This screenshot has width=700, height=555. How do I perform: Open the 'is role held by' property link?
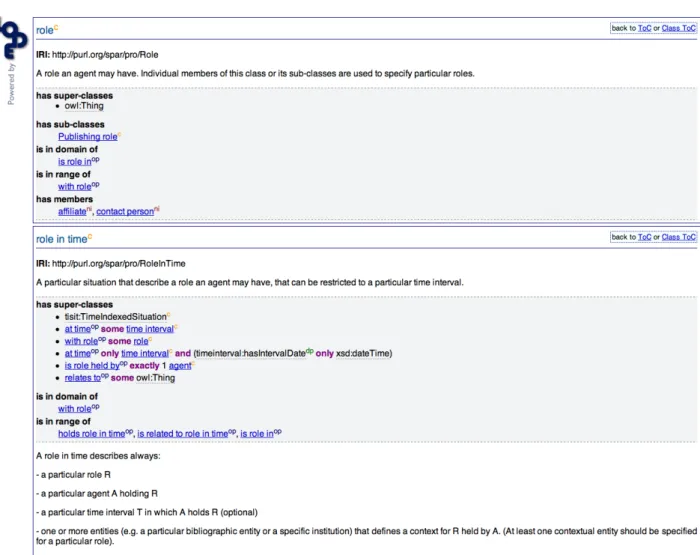click(92, 366)
